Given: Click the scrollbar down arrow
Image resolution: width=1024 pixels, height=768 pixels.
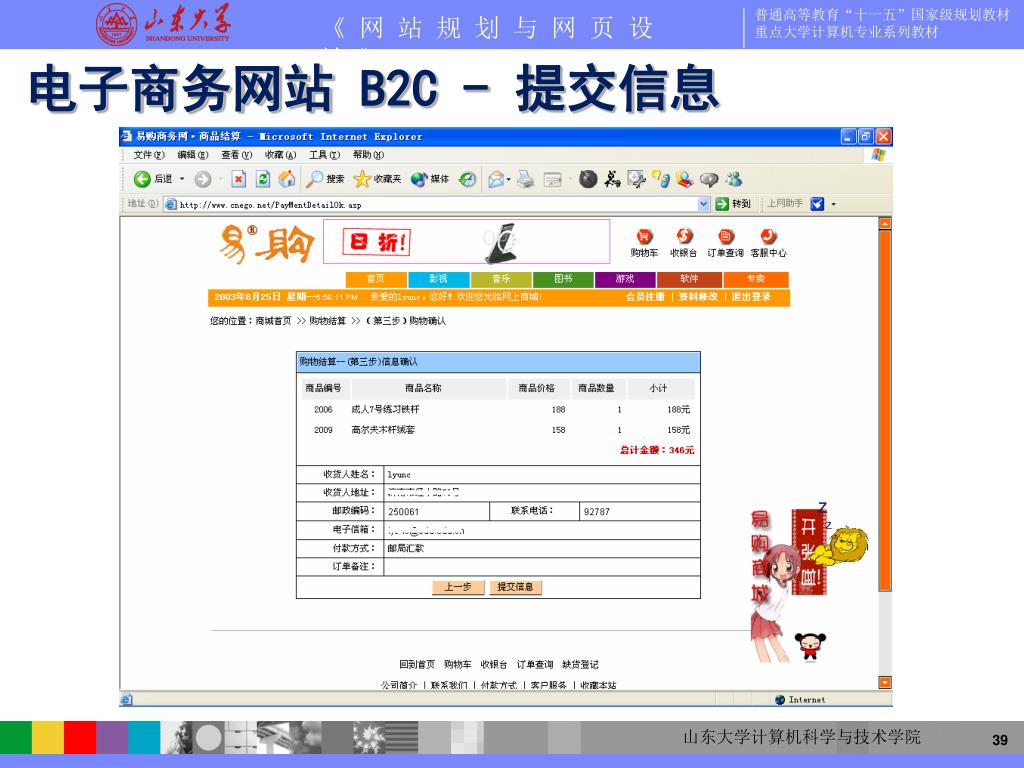Looking at the screenshot, I should click(885, 683).
